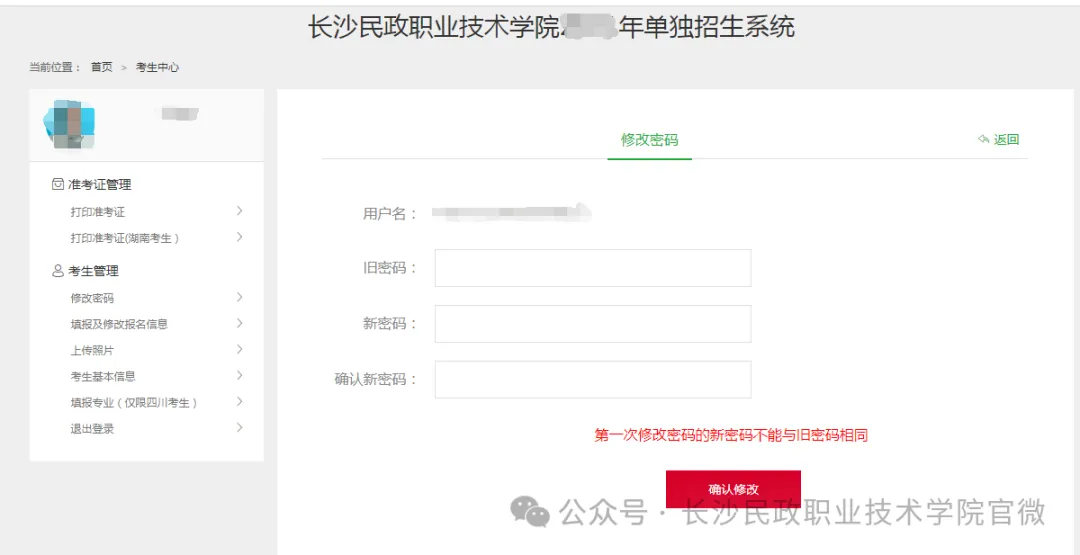Viewport: 1080px width, 555px height.
Task: Click the 考生管理 person icon
Action: 57,271
